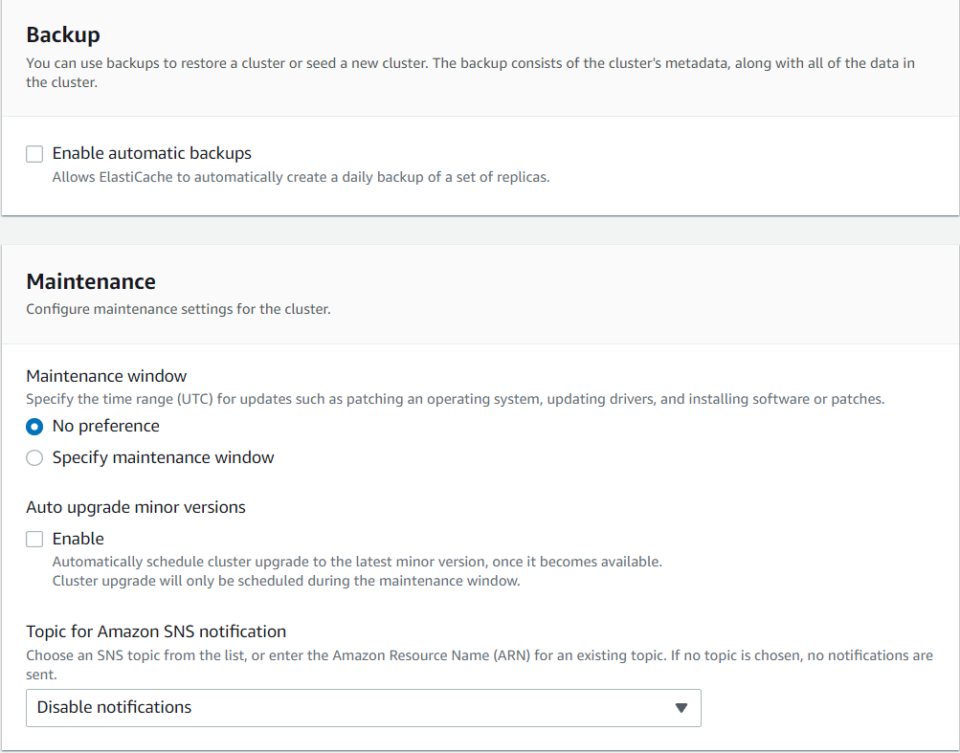Click the dropdown arrow beside Disable notifications
960x753 pixels.
click(683, 707)
